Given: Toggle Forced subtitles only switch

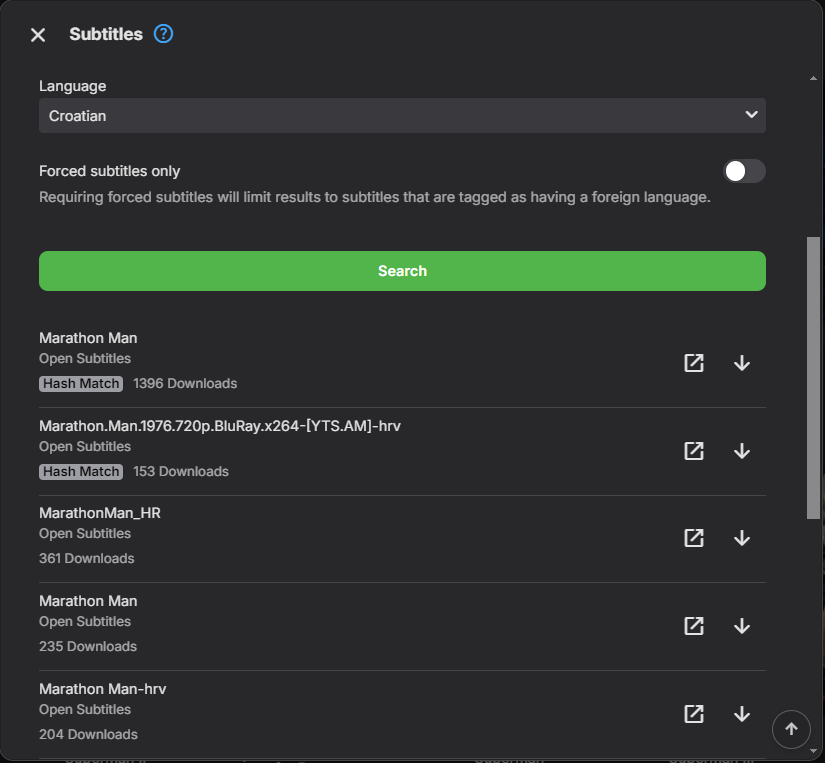Looking at the screenshot, I should 744,171.
